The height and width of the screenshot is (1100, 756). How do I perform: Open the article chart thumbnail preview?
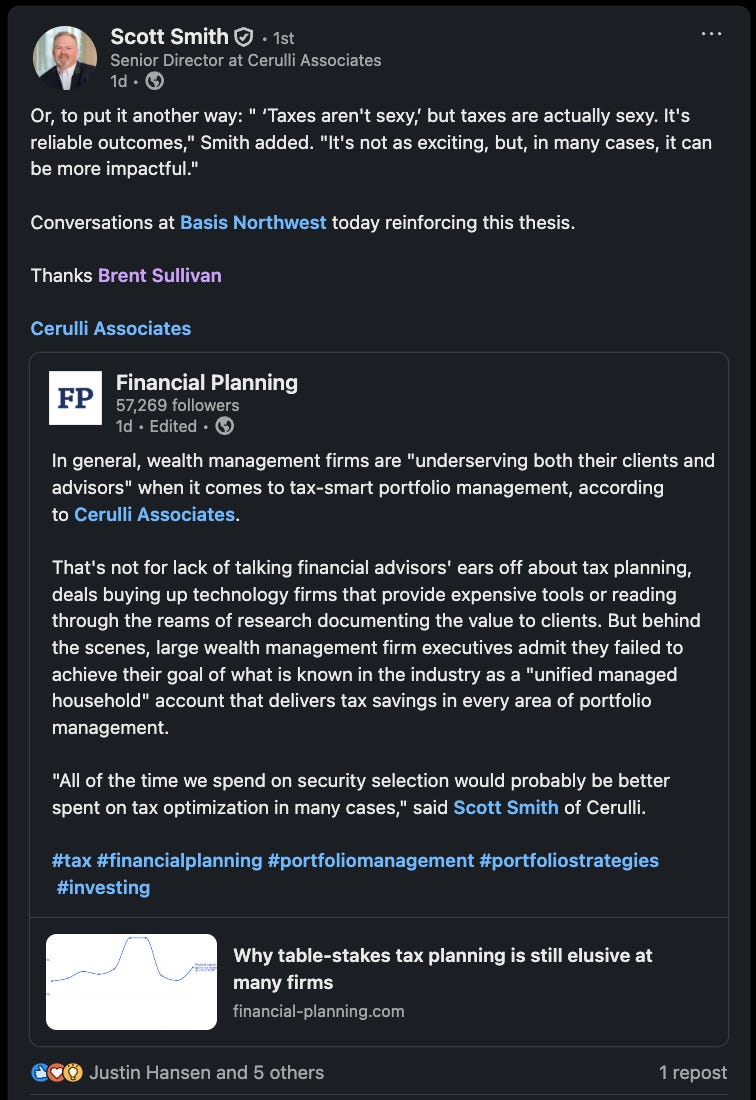131,981
